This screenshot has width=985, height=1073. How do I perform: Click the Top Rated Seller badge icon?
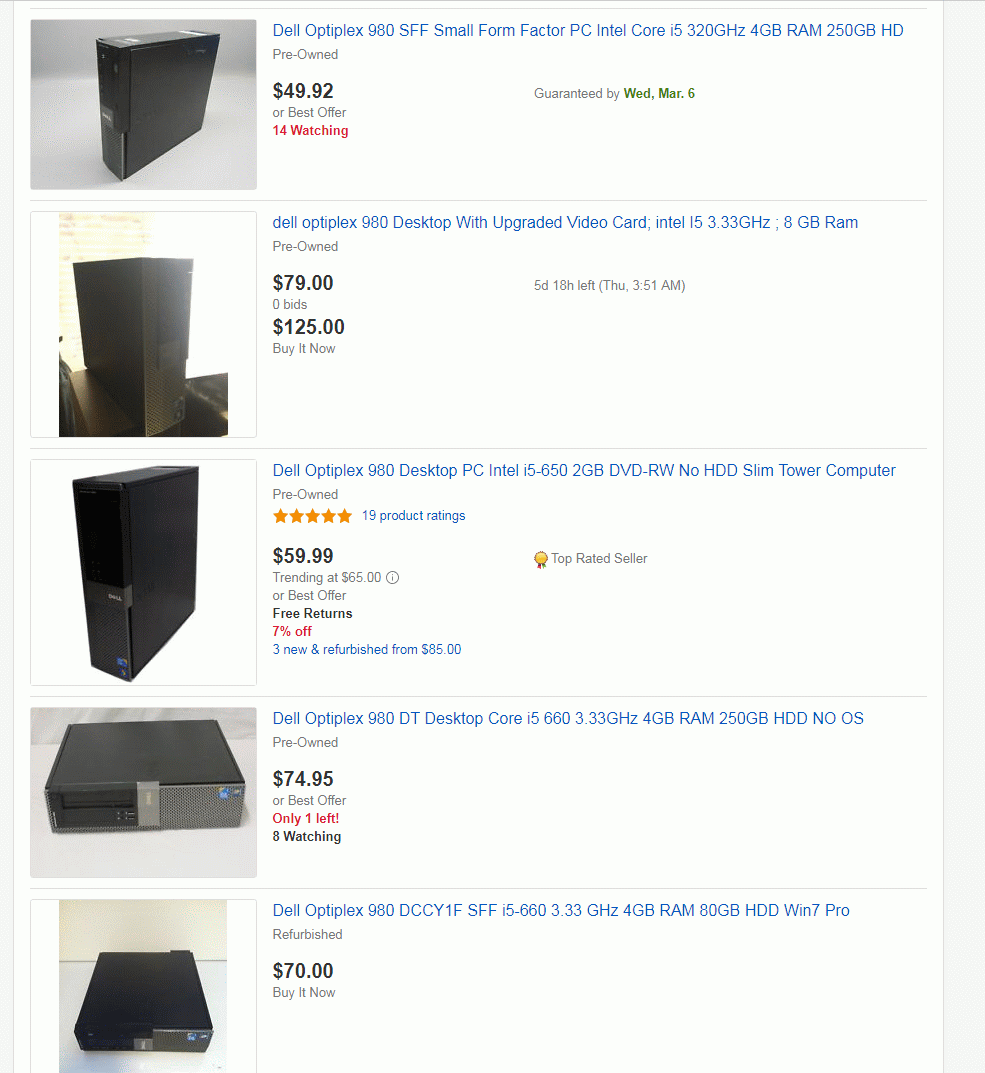pos(541,560)
